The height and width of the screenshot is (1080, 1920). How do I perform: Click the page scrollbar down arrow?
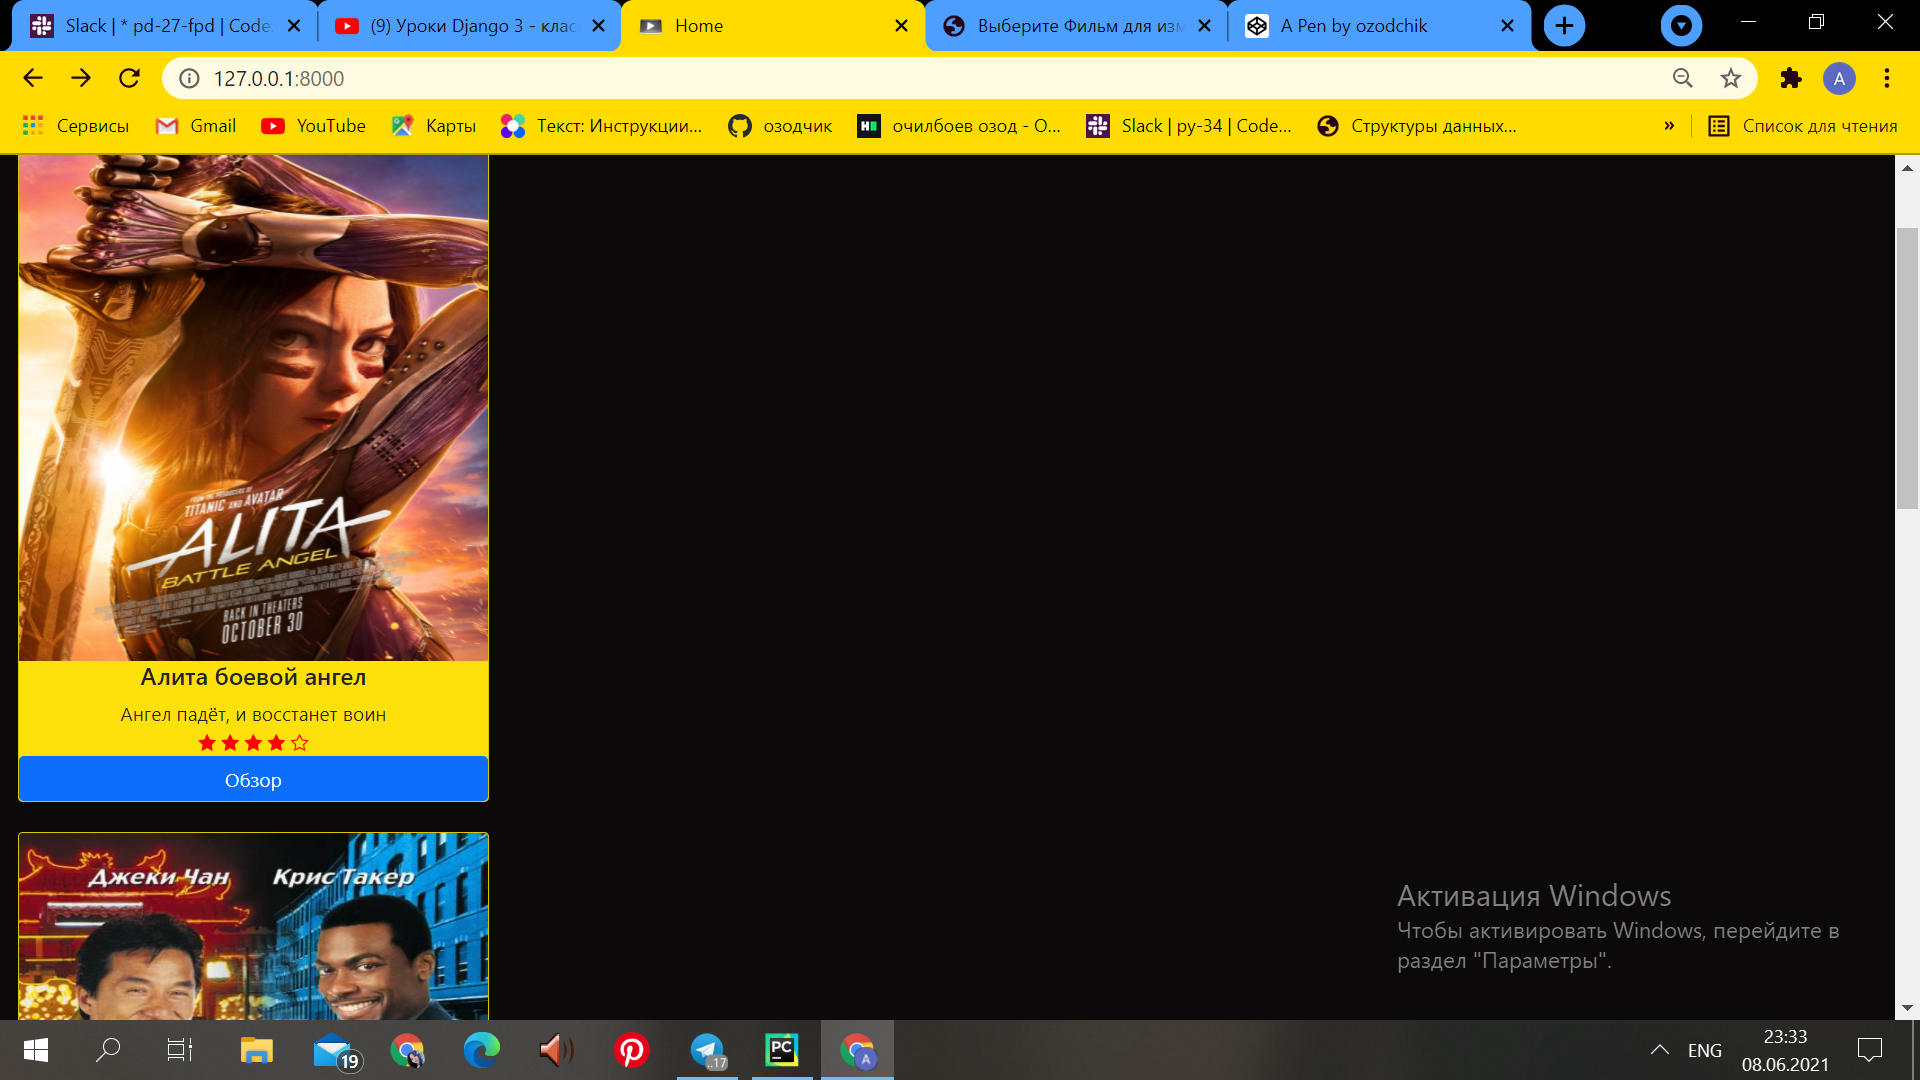(x=1907, y=1008)
